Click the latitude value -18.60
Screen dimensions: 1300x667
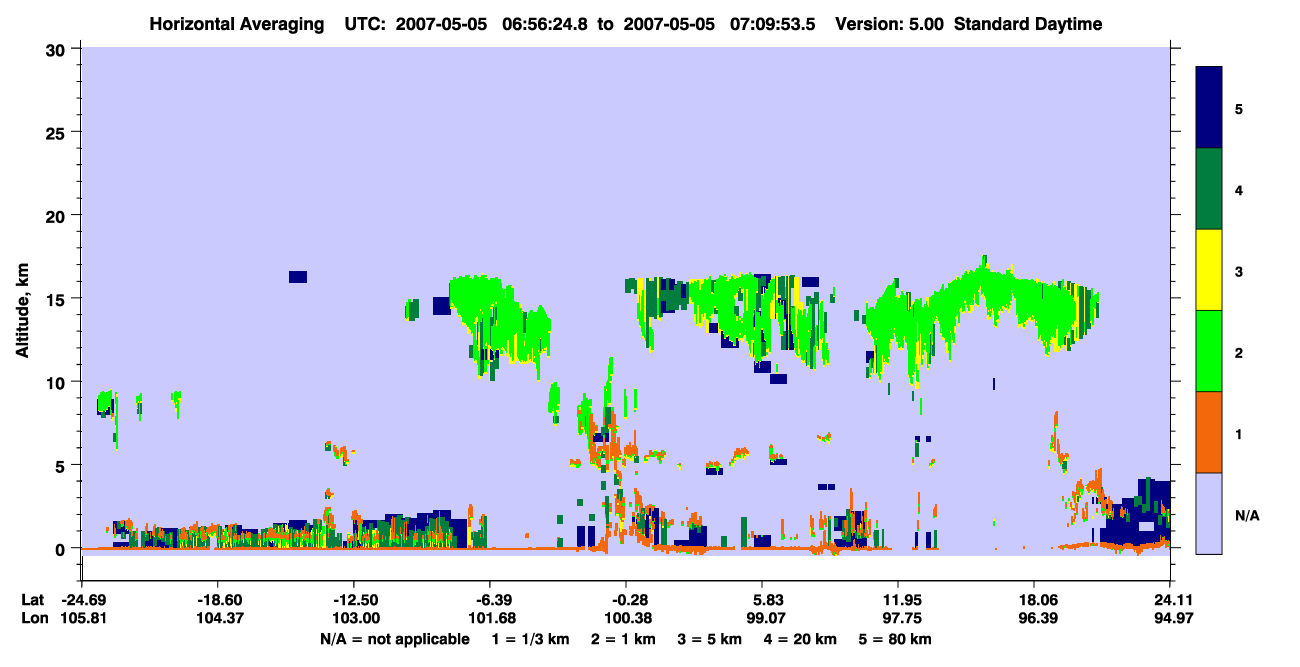219,600
